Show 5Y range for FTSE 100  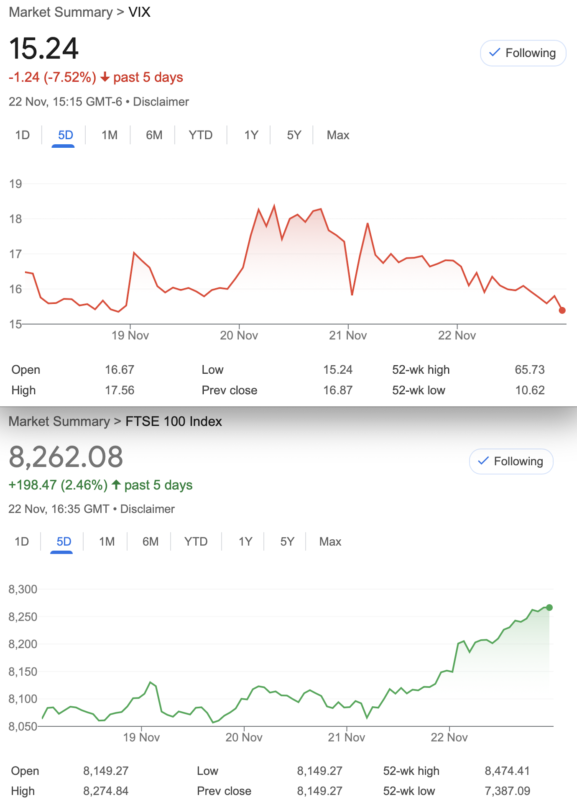[x=287, y=541]
